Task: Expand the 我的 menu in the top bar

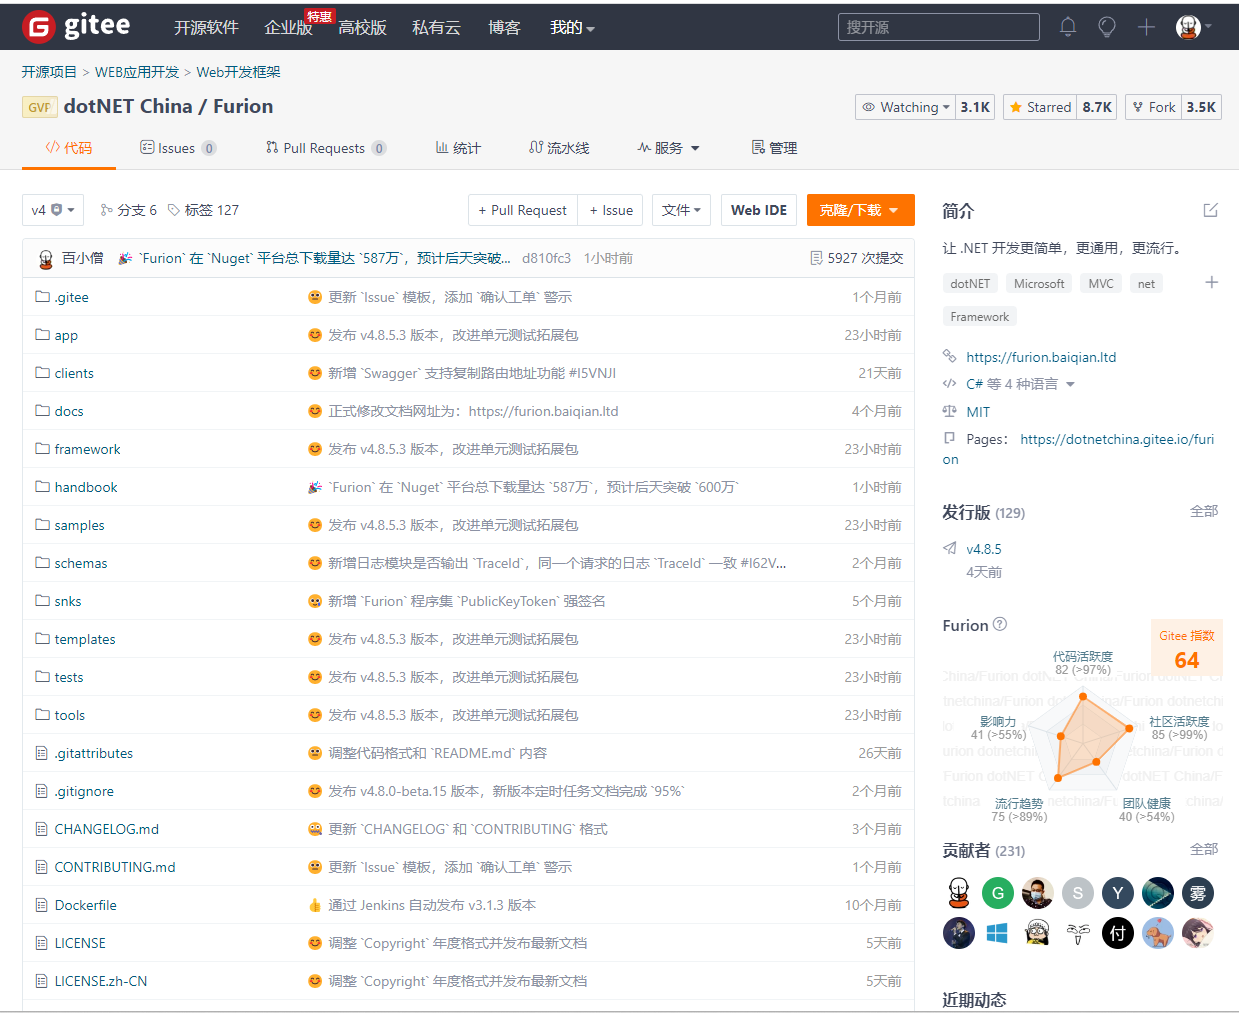Action: [572, 28]
